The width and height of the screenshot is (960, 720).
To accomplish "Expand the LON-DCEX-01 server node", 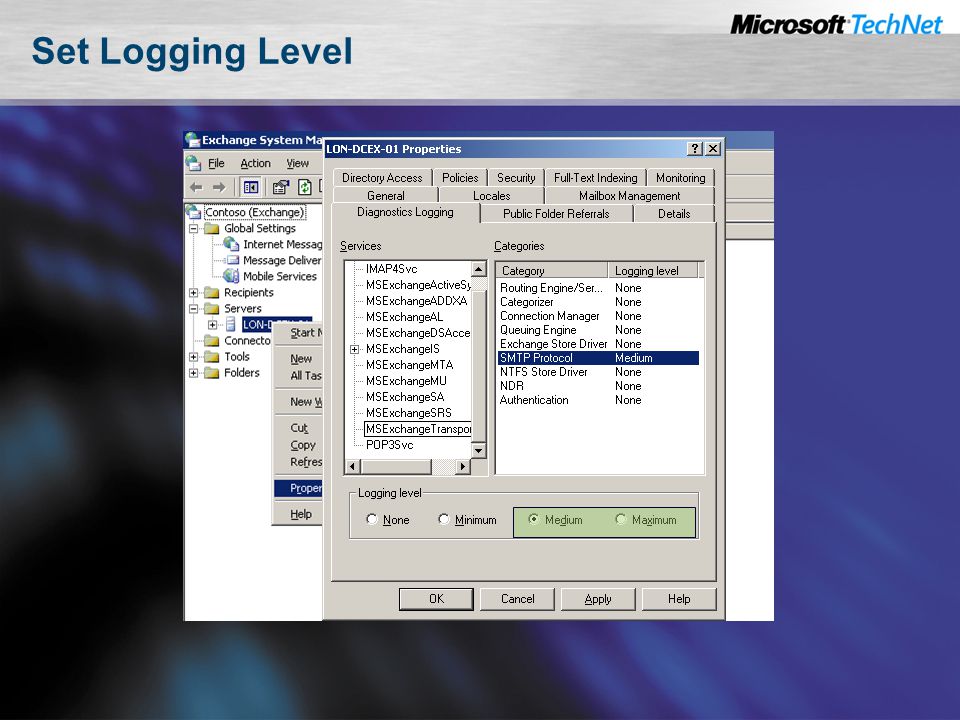I will pos(212,324).
